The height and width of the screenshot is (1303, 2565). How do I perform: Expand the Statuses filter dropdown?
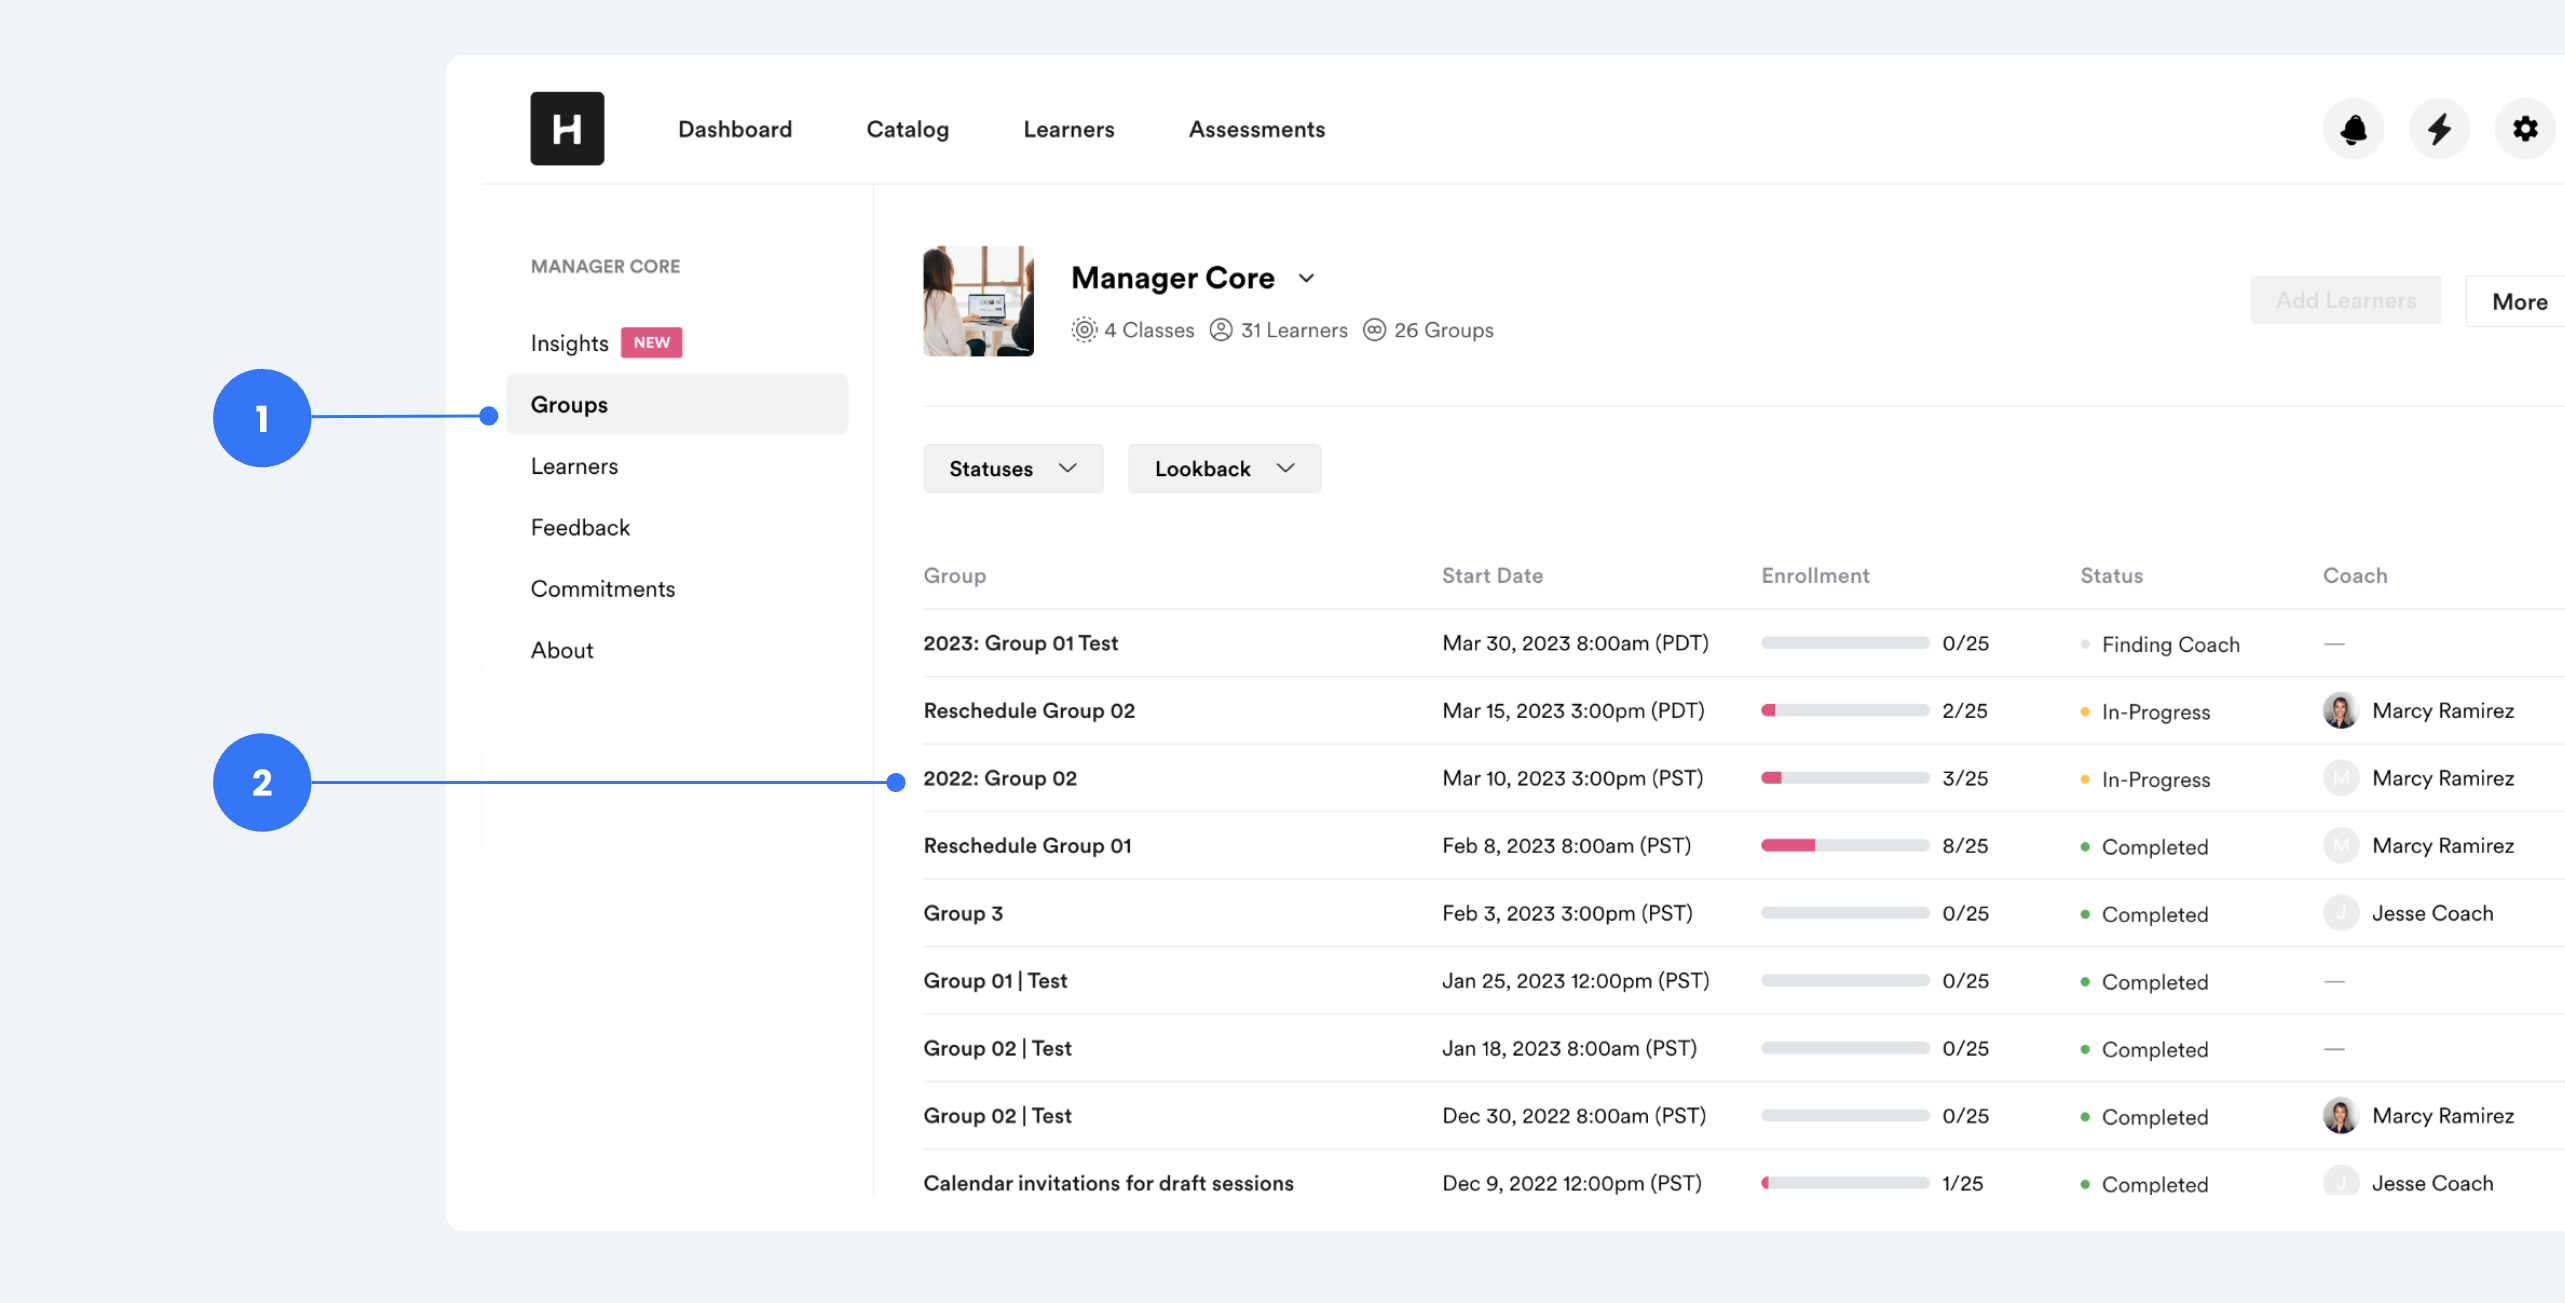(1012, 468)
